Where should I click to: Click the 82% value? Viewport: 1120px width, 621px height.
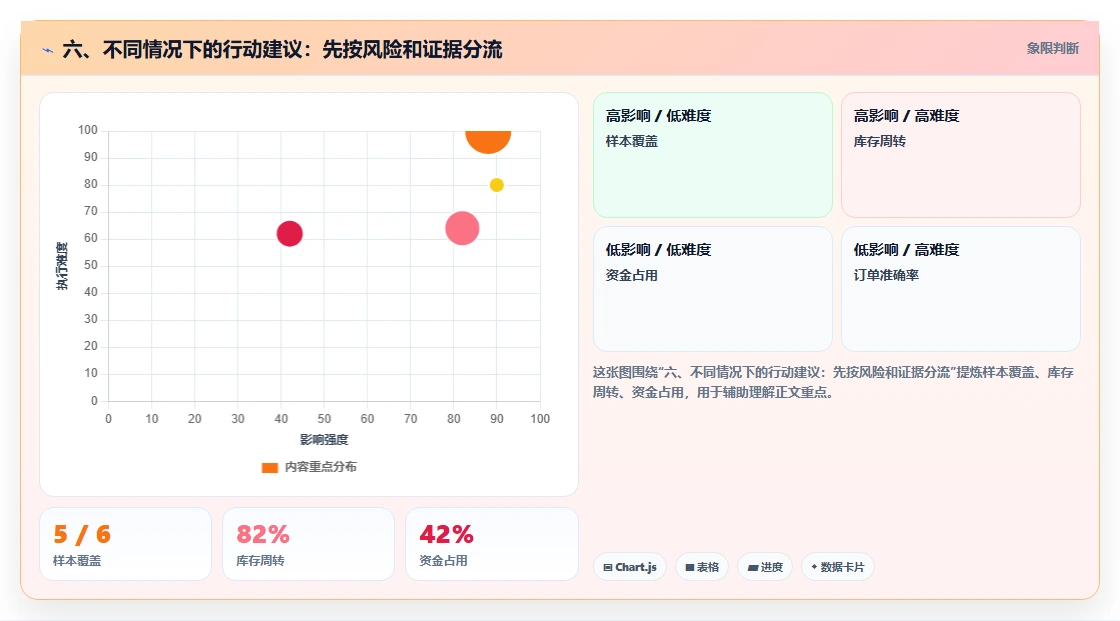tap(263, 535)
